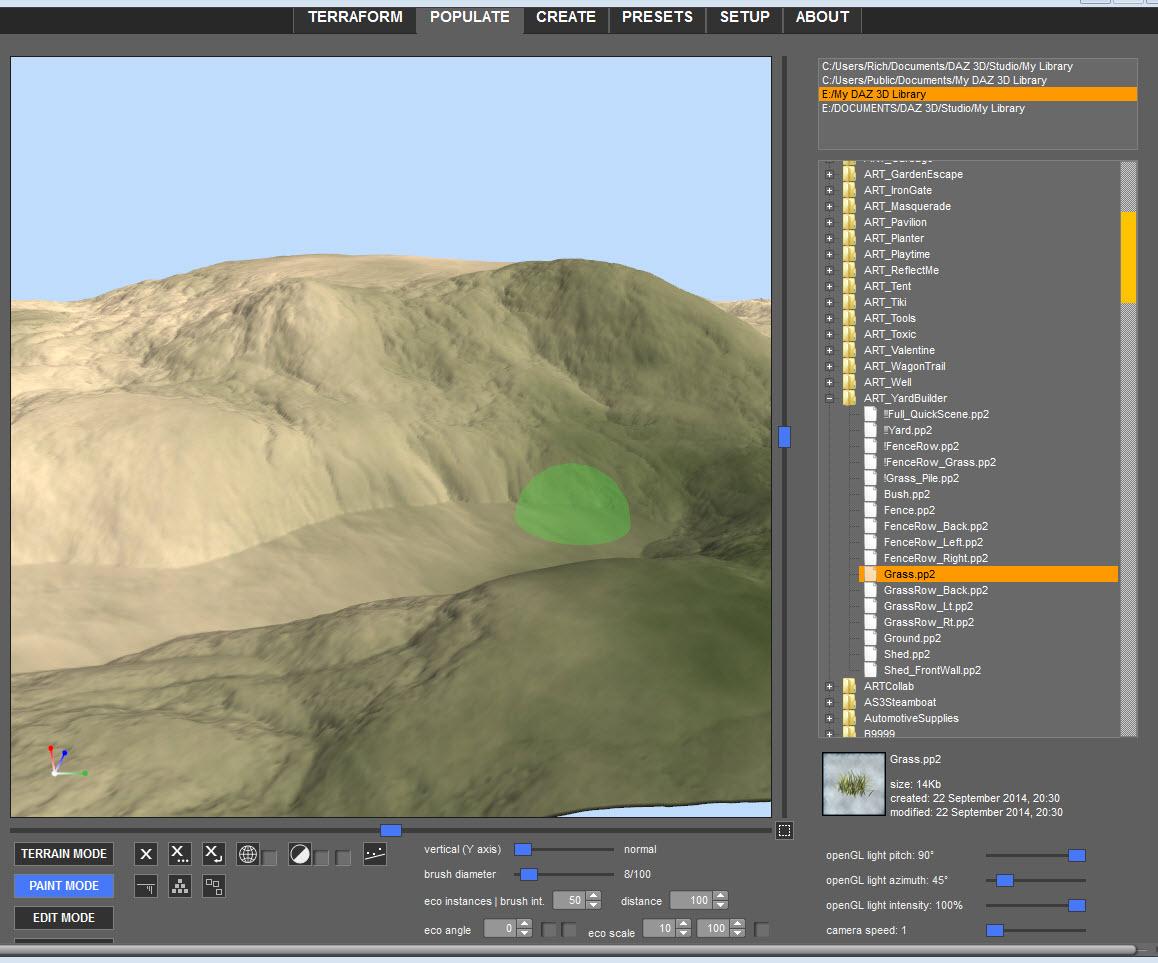Viewport: 1158px width, 963px height.
Task: Toggle the checkbox after eco scale fields
Action: tap(761, 930)
